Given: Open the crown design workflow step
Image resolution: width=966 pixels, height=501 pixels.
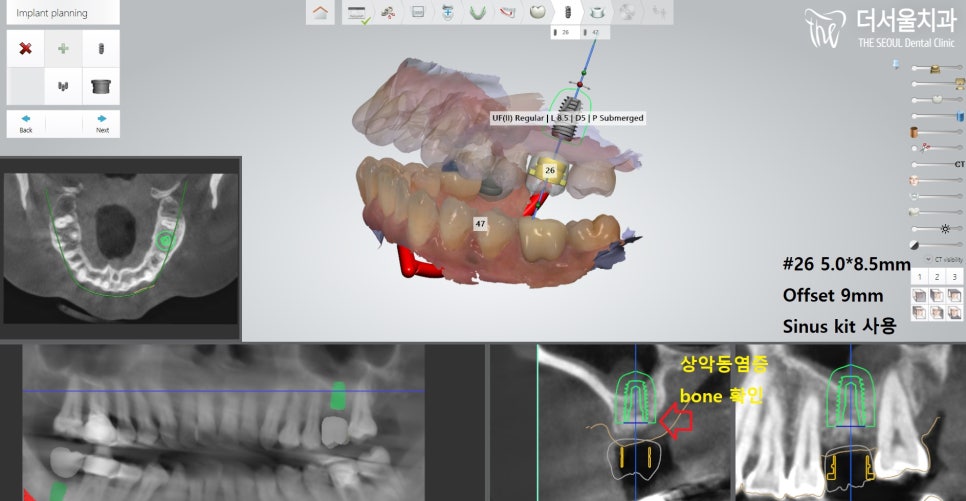Looking at the screenshot, I should pyautogui.click(x=538, y=12).
